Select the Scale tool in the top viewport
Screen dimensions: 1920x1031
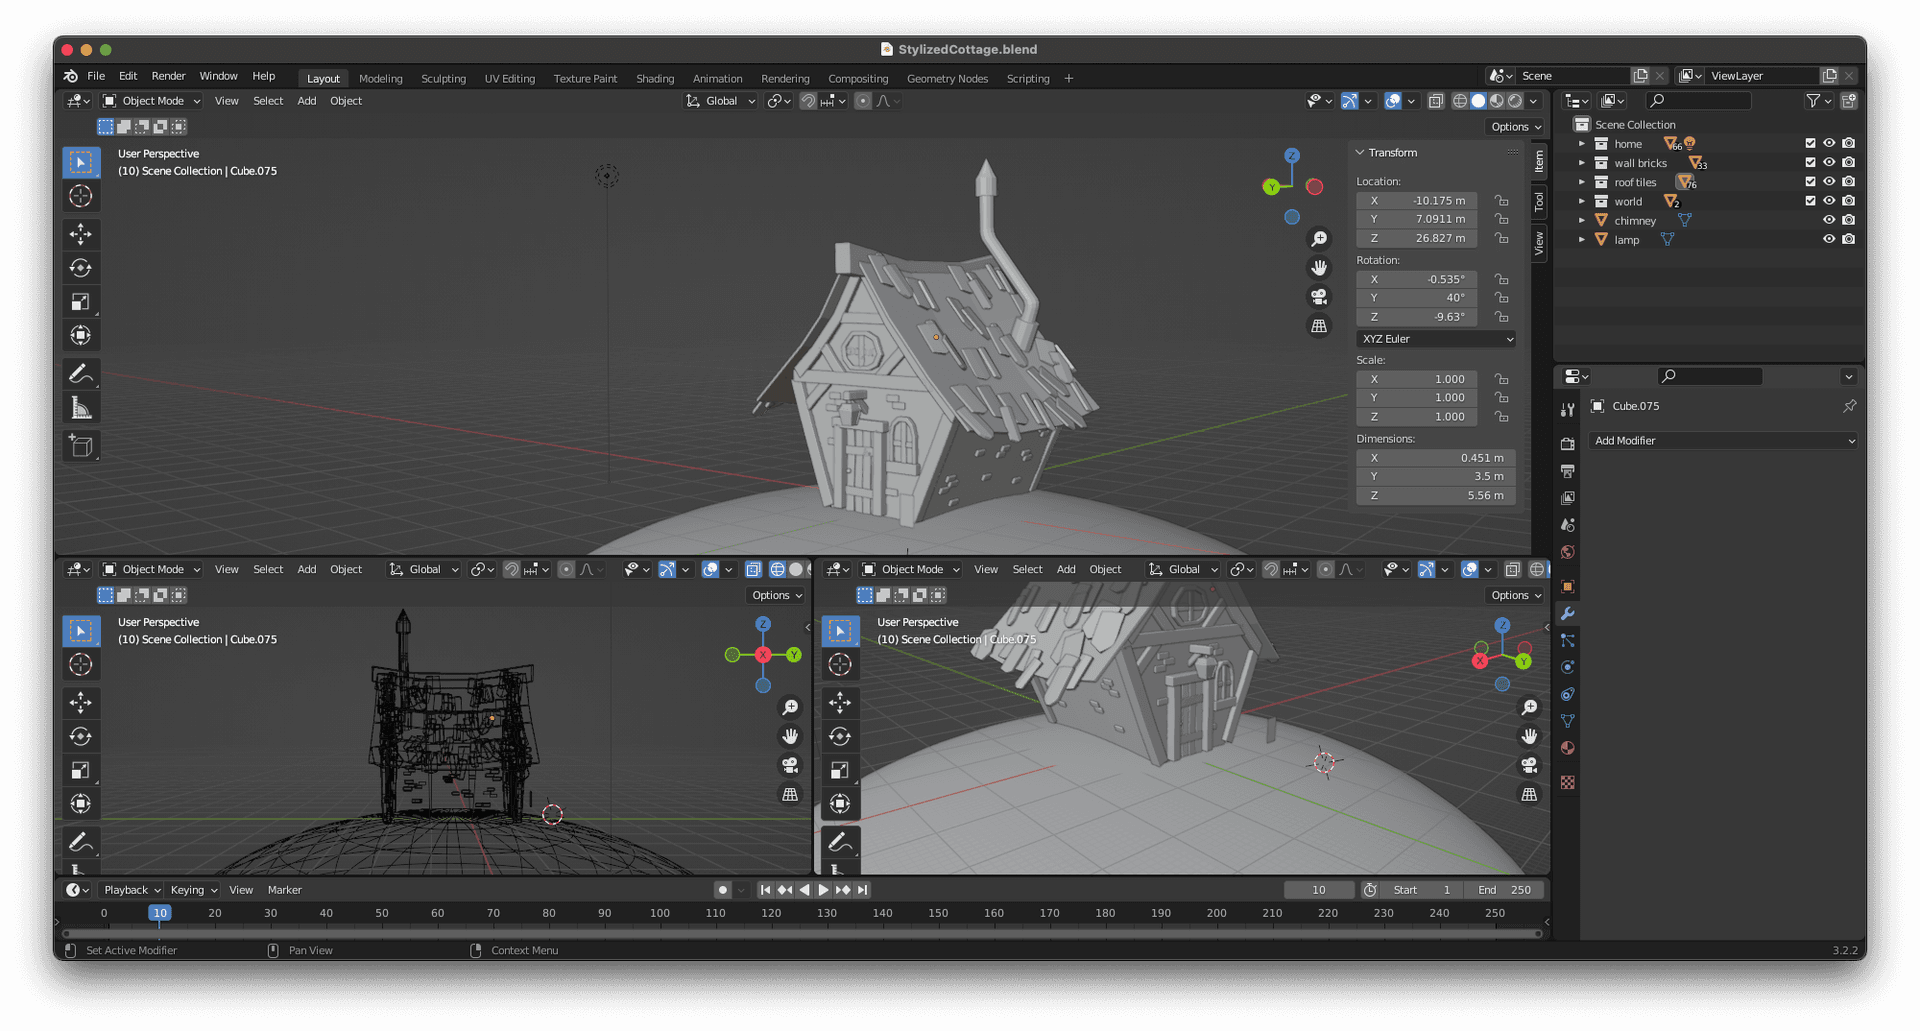pyautogui.click(x=81, y=301)
